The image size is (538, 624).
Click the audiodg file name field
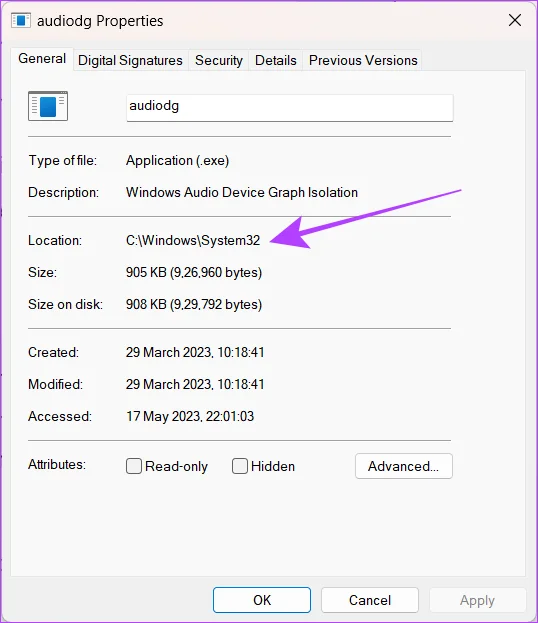point(290,107)
